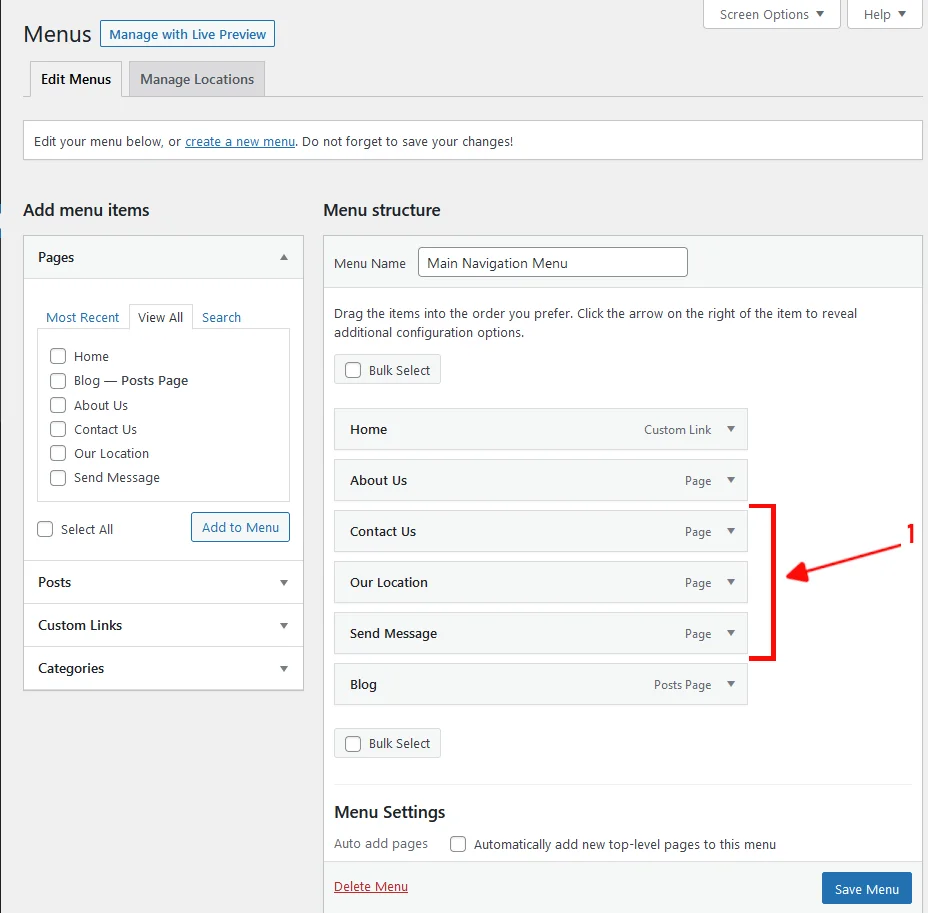This screenshot has height=913, width=928.
Task: Toggle Automatically add new top-level pages option
Action: 457,844
